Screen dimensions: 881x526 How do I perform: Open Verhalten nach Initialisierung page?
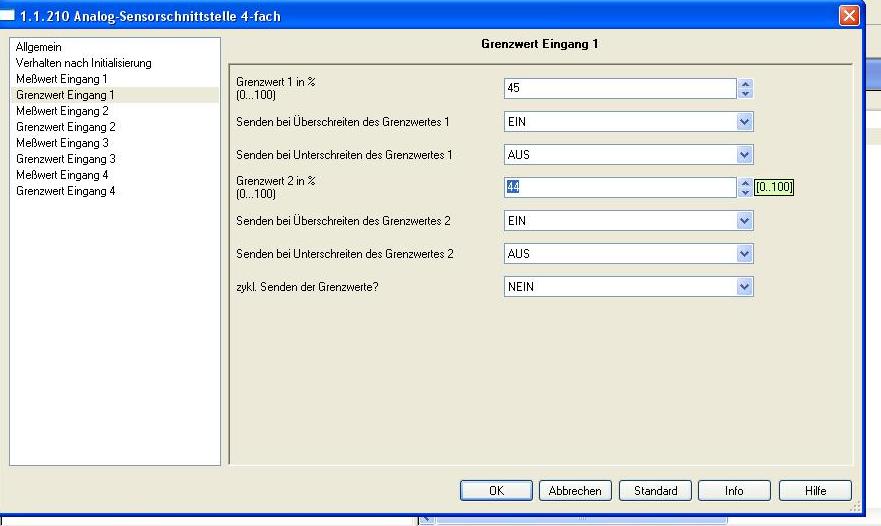point(83,63)
